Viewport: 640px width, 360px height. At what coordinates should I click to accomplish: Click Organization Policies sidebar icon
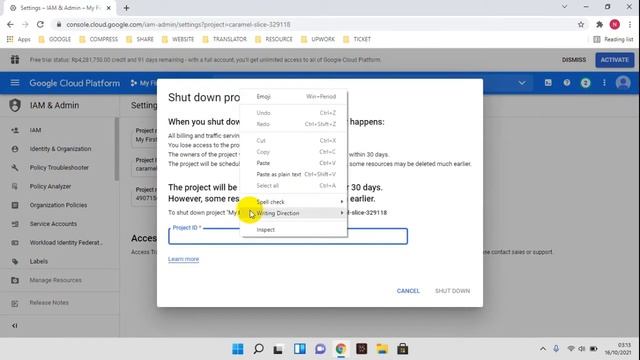[15, 205]
